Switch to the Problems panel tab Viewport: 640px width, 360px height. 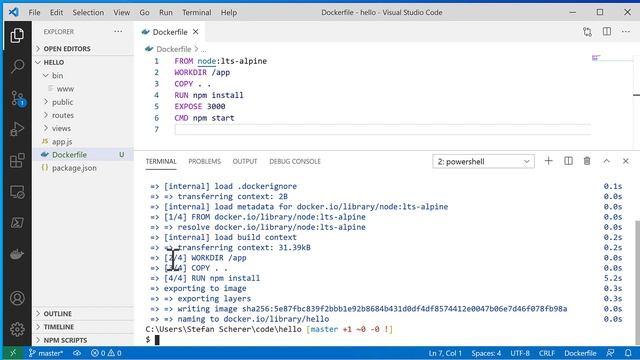(204, 162)
